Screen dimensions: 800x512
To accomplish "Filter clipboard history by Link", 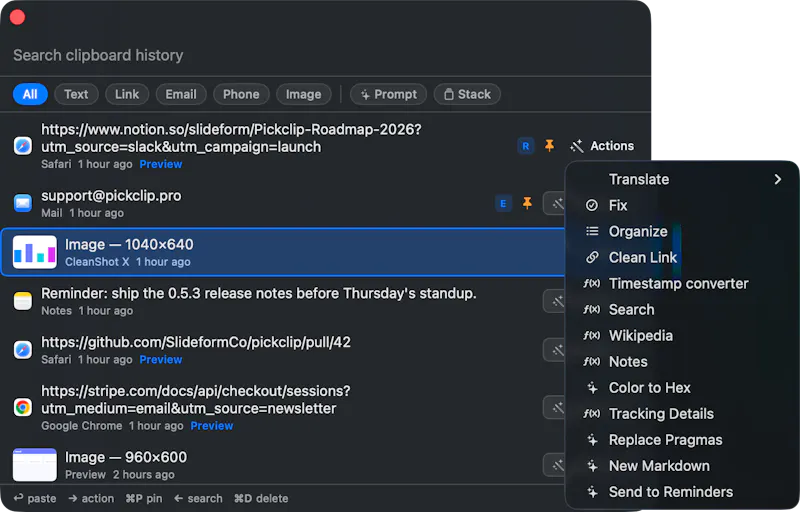I will click(127, 94).
